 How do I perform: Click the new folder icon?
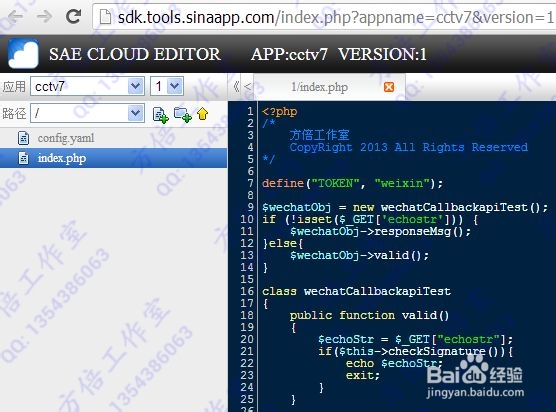[183, 115]
